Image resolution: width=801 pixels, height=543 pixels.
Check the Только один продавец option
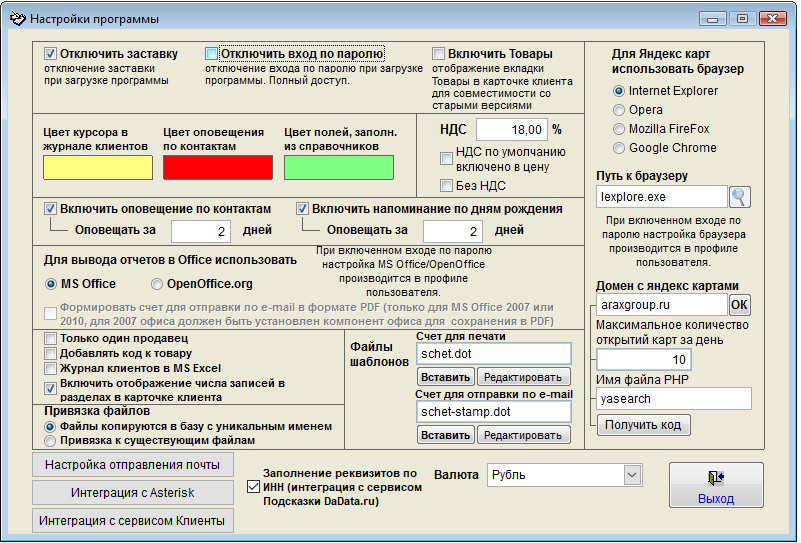pyautogui.click(x=50, y=338)
